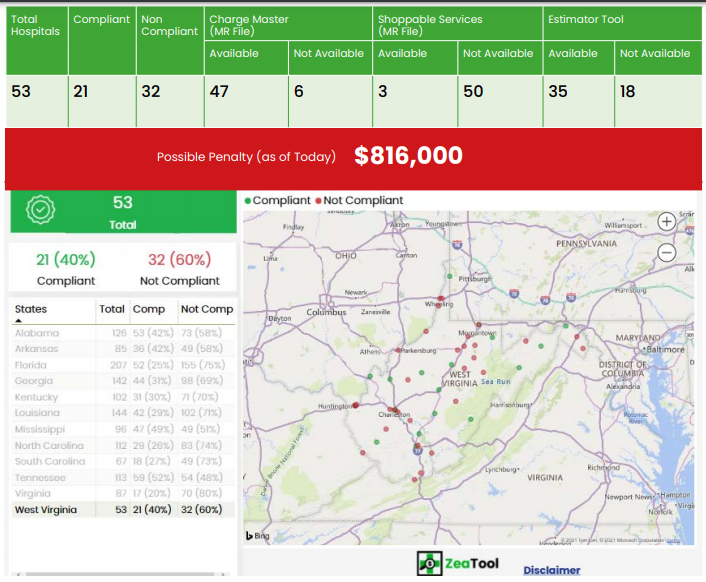Open the Disclaimer link
Image resolution: width=706 pixels, height=582 pixels.
[551, 570]
